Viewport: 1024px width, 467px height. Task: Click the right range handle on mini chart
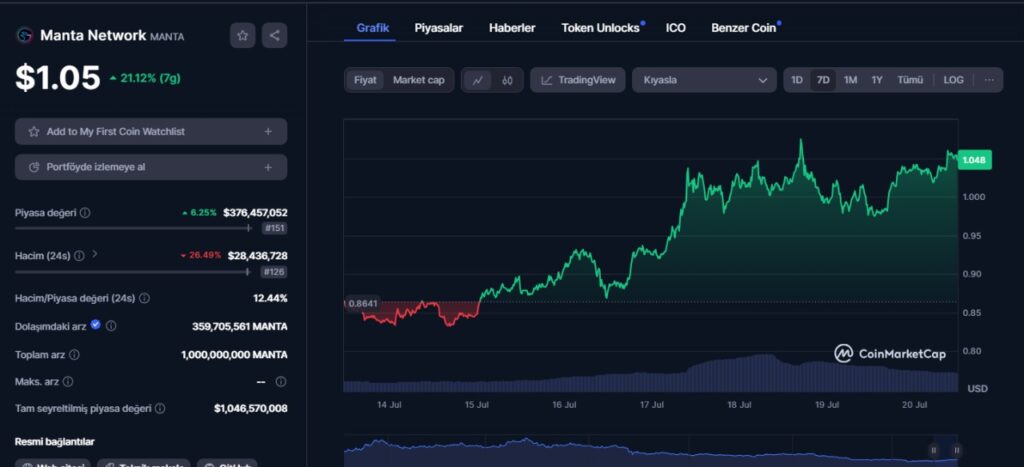[956, 450]
